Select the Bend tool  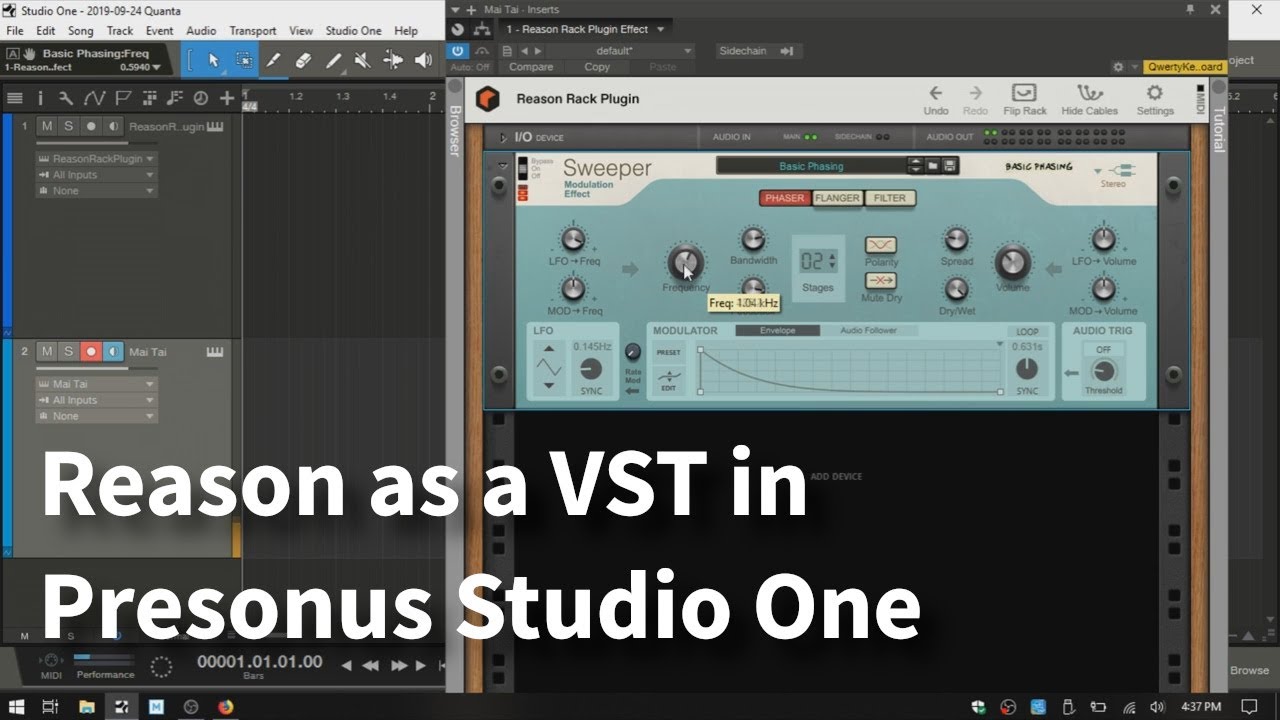(x=393, y=60)
